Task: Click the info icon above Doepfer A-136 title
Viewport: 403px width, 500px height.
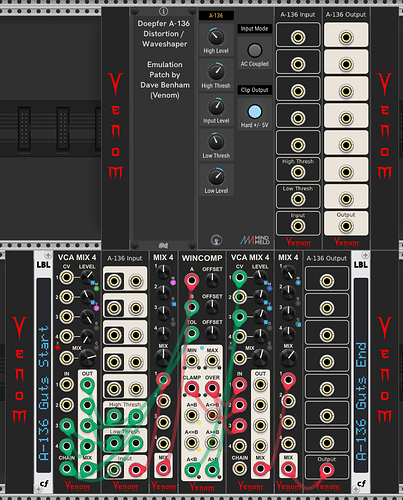Action: click(x=163, y=11)
